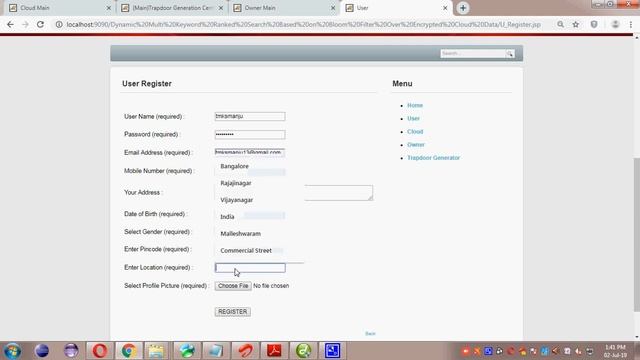Open the red Airtel swirl taskbar icon
This screenshot has width=640, height=360.
[245, 351]
